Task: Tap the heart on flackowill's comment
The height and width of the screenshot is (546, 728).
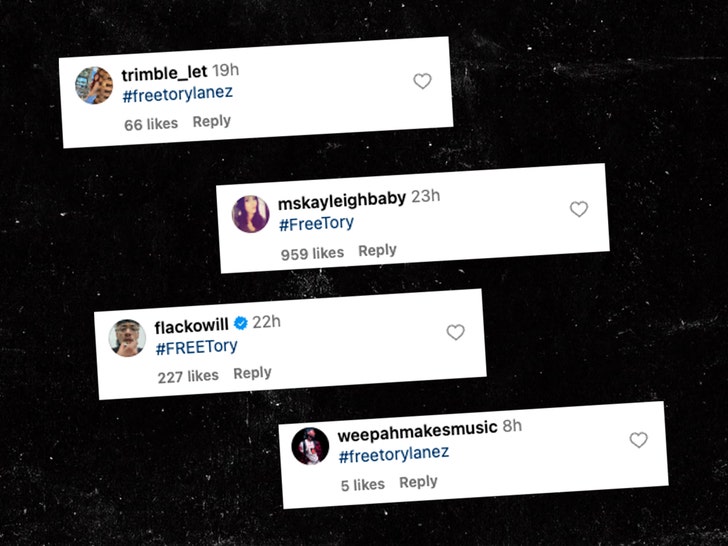Action: coord(455,332)
